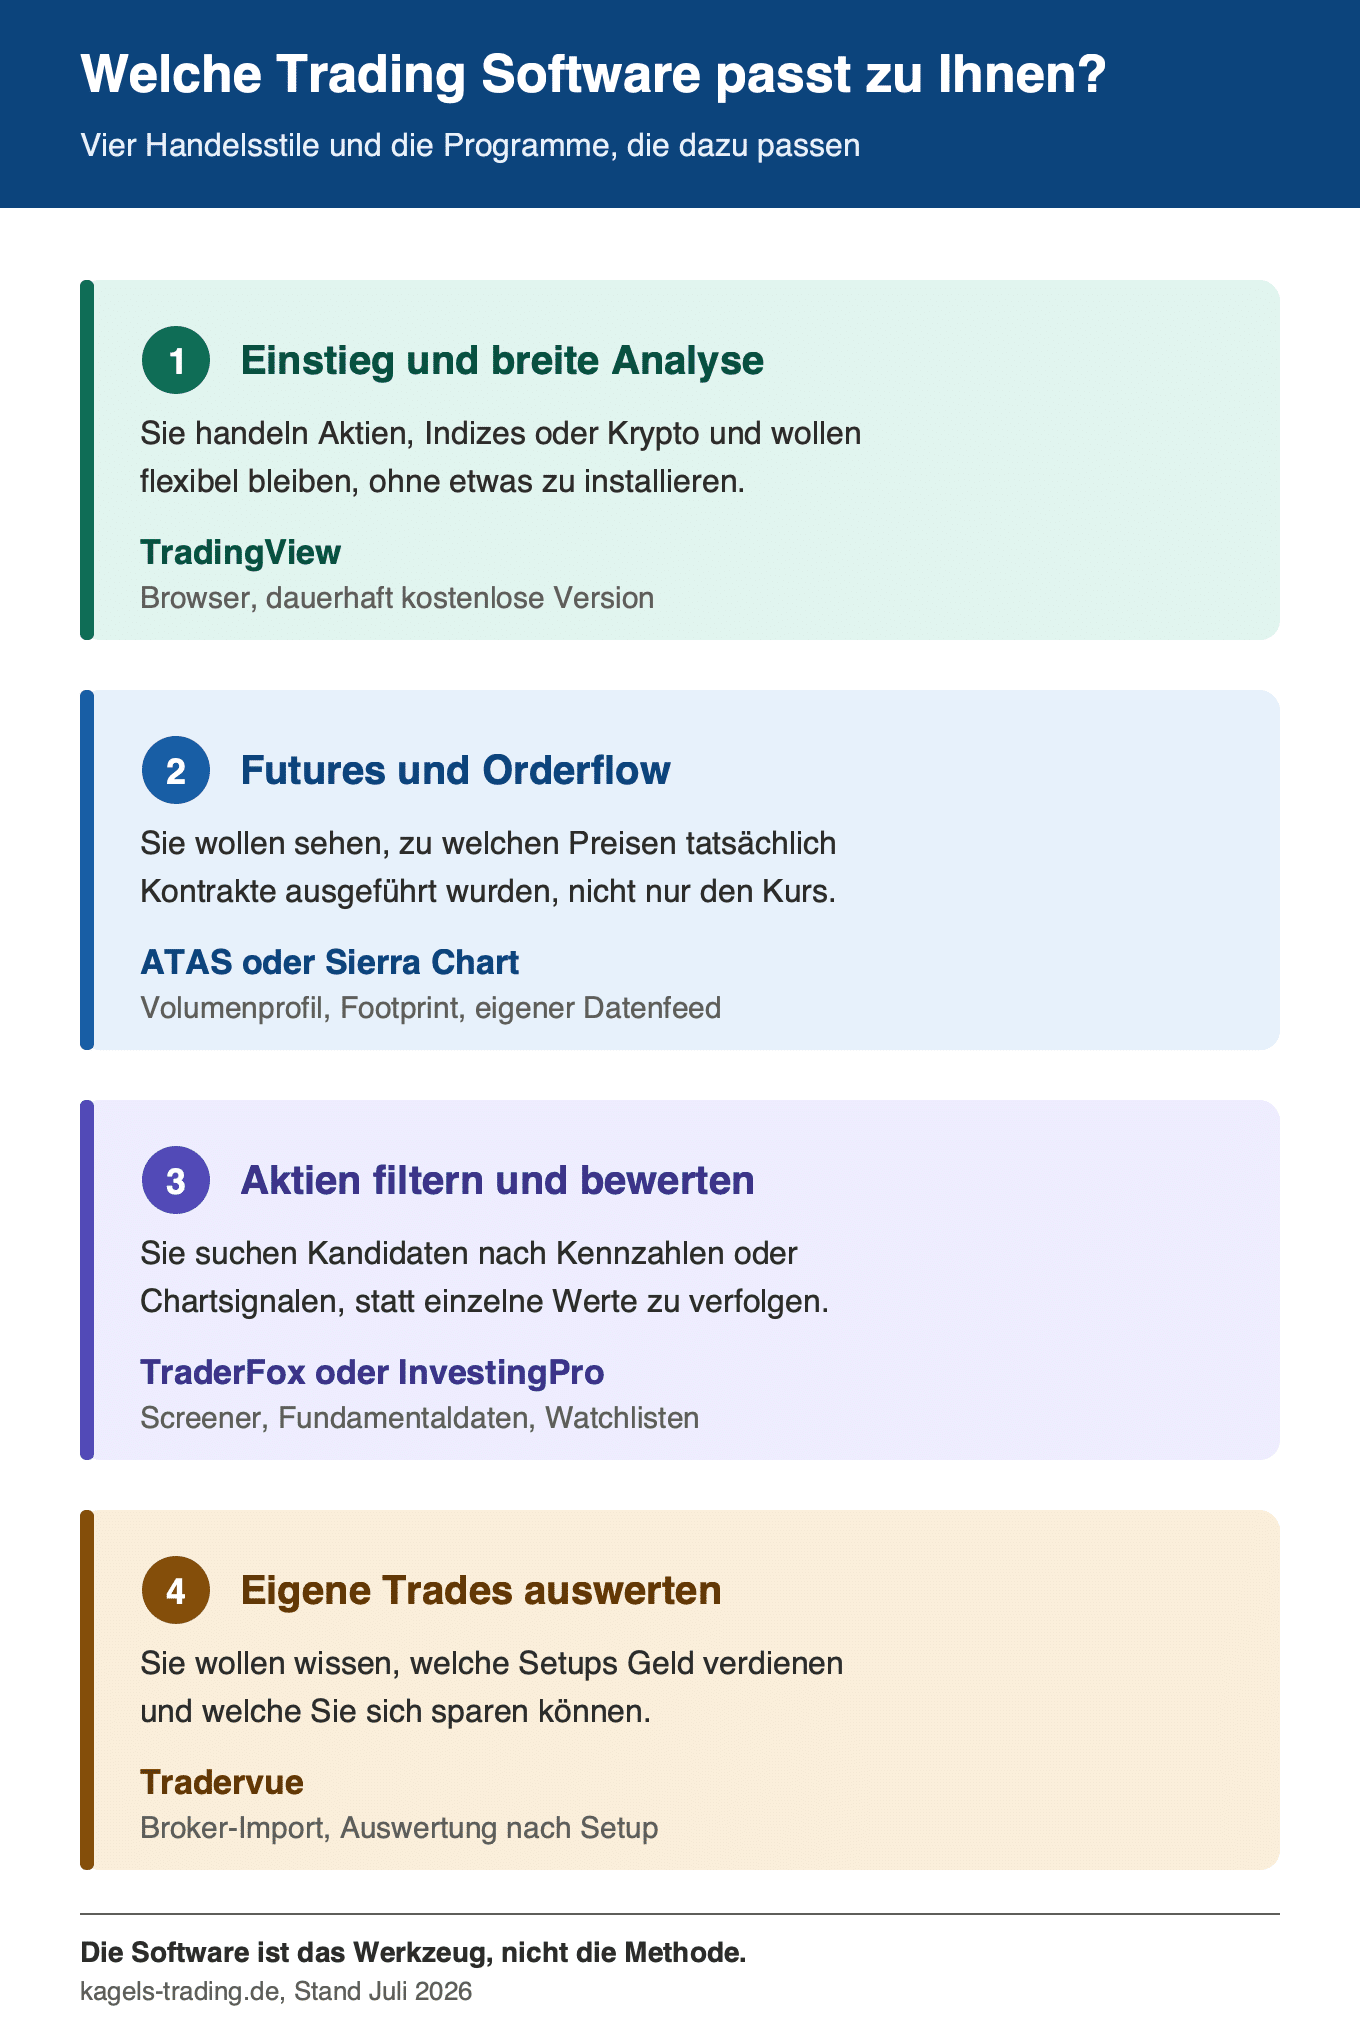The height and width of the screenshot is (2020, 1360).
Task: Click heading Einstieg und breite Analyse
Action: [x=502, y=360]
